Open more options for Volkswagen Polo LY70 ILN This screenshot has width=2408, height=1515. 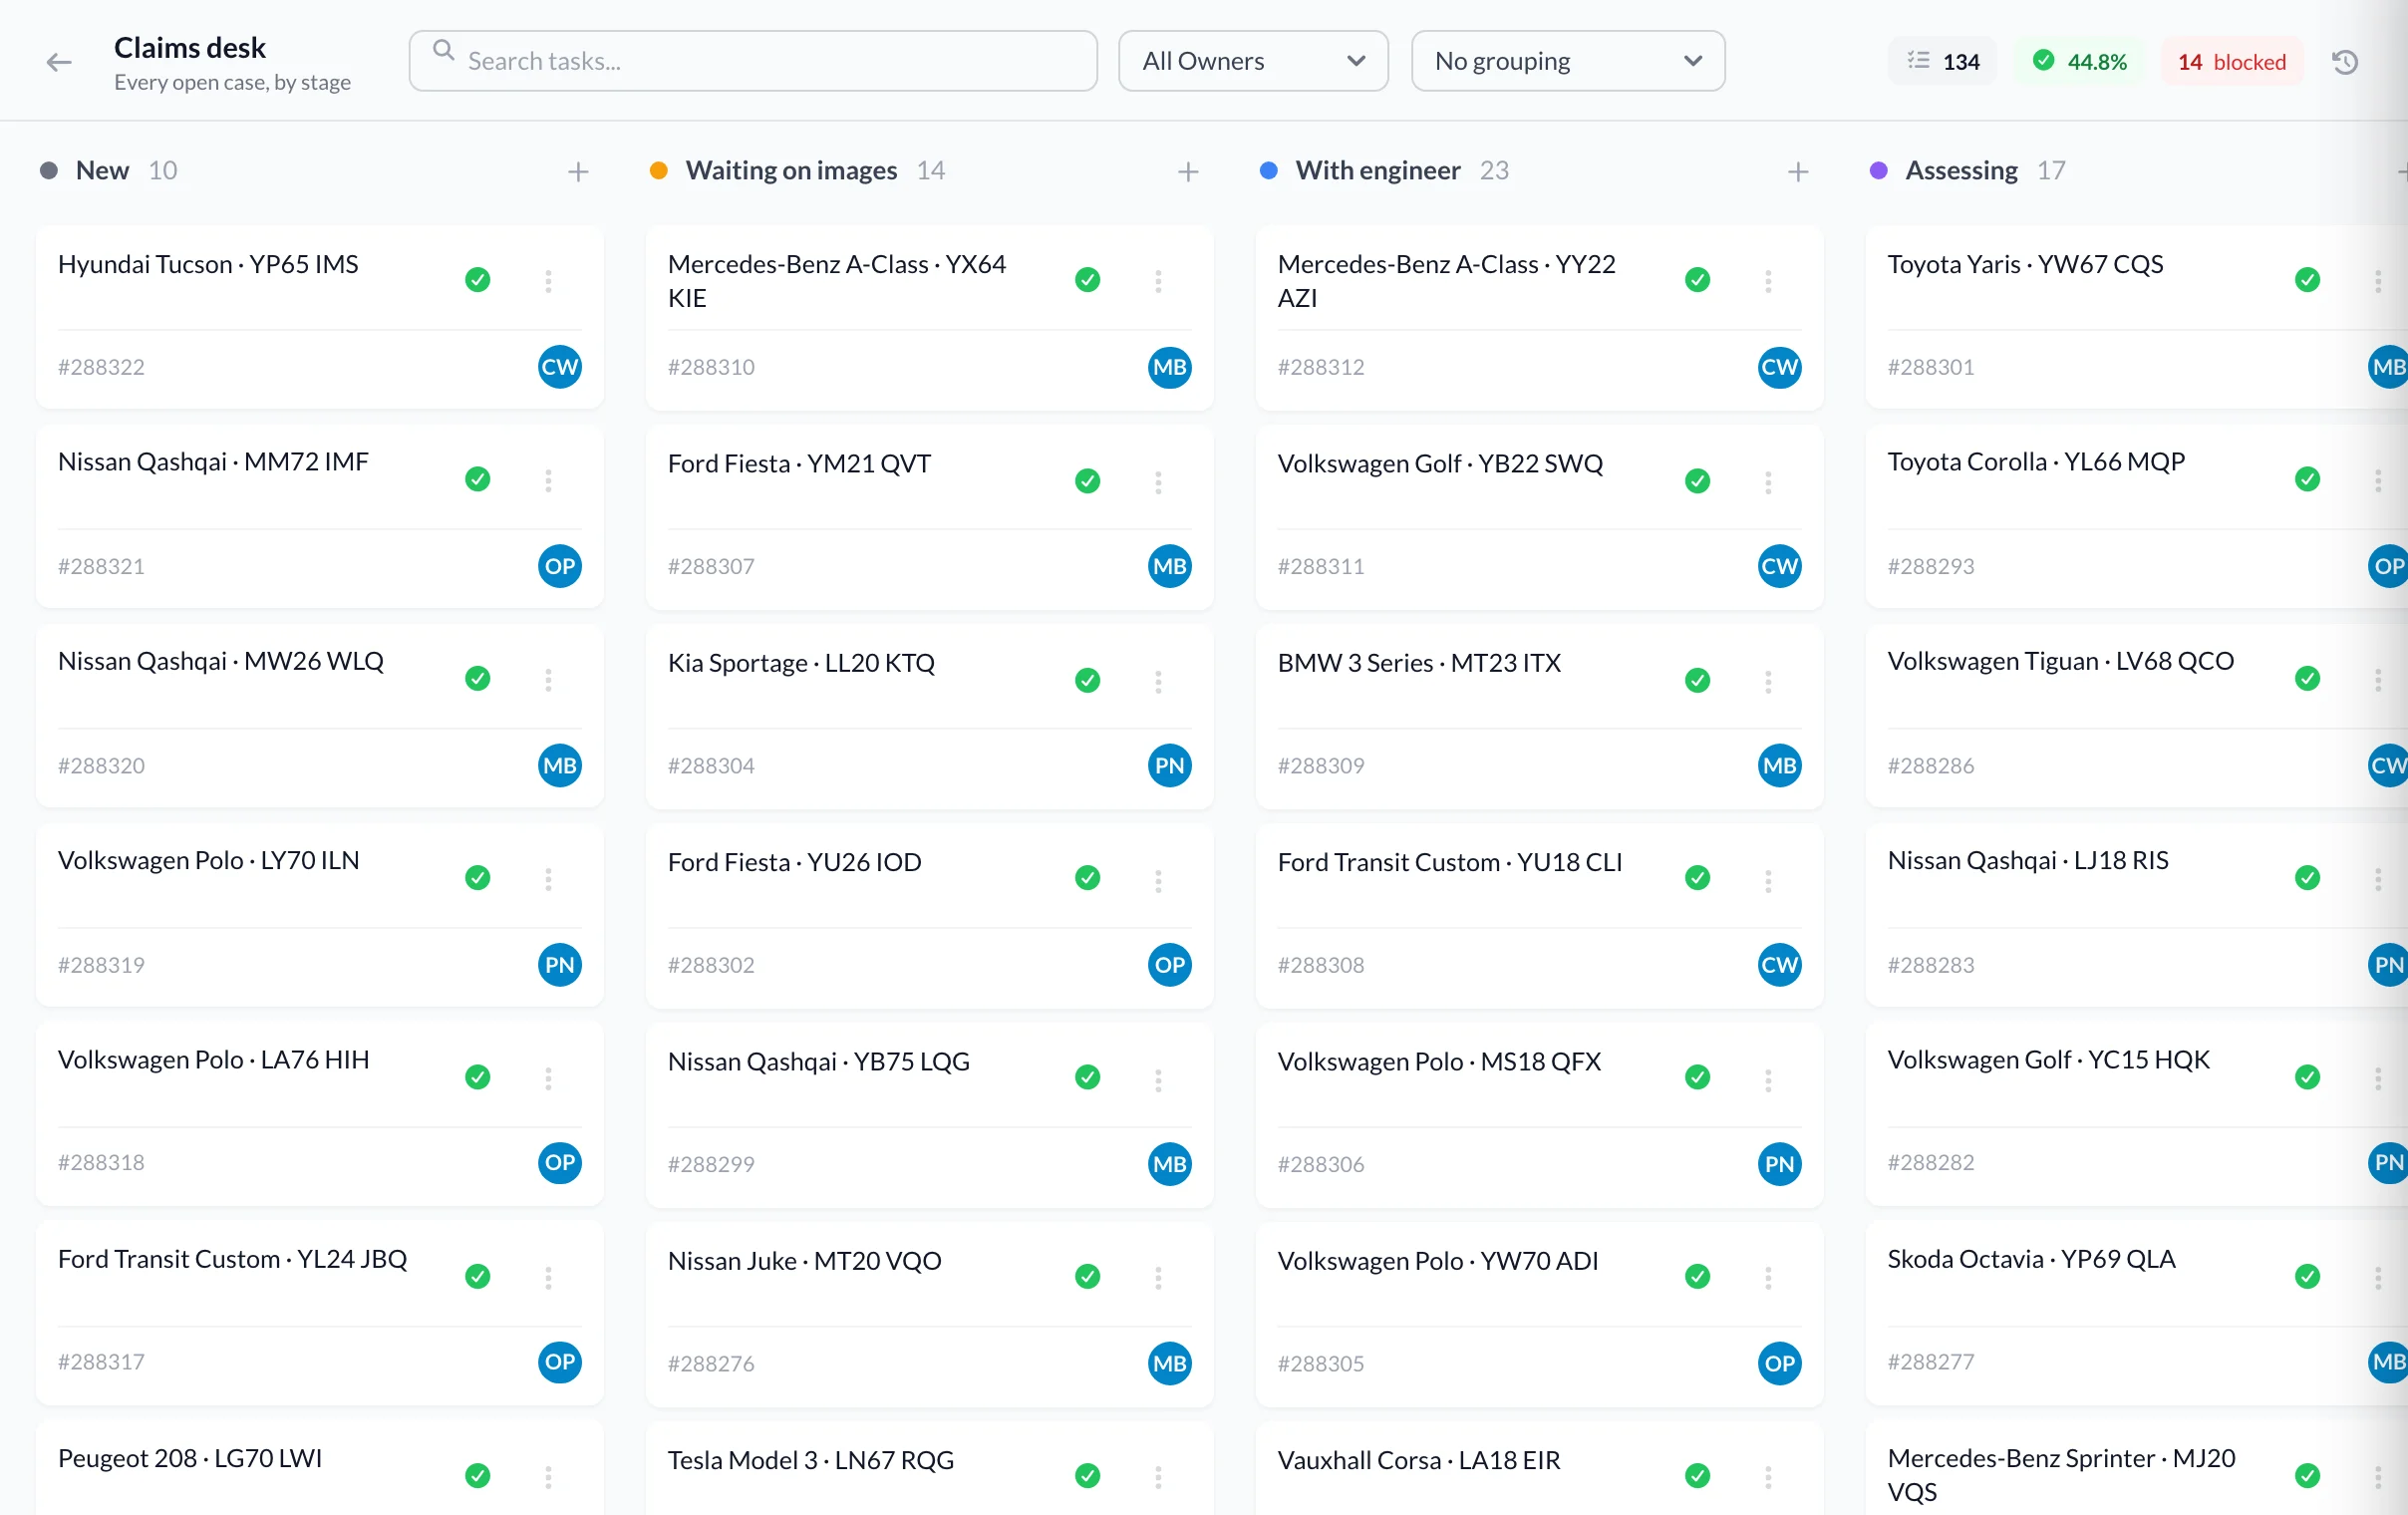point(548,878)
